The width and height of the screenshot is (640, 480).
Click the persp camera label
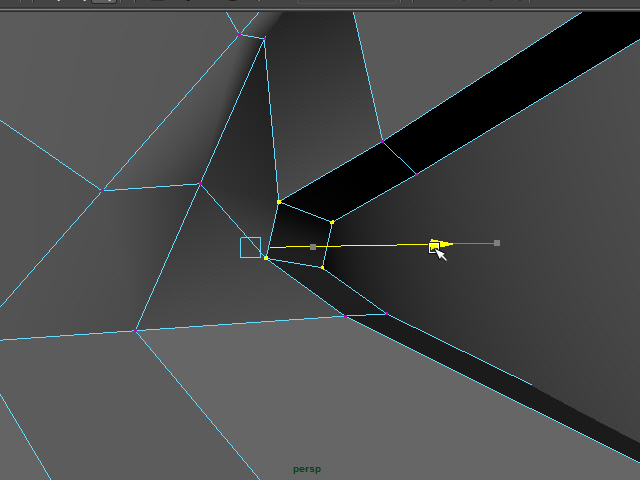(307, 469)
